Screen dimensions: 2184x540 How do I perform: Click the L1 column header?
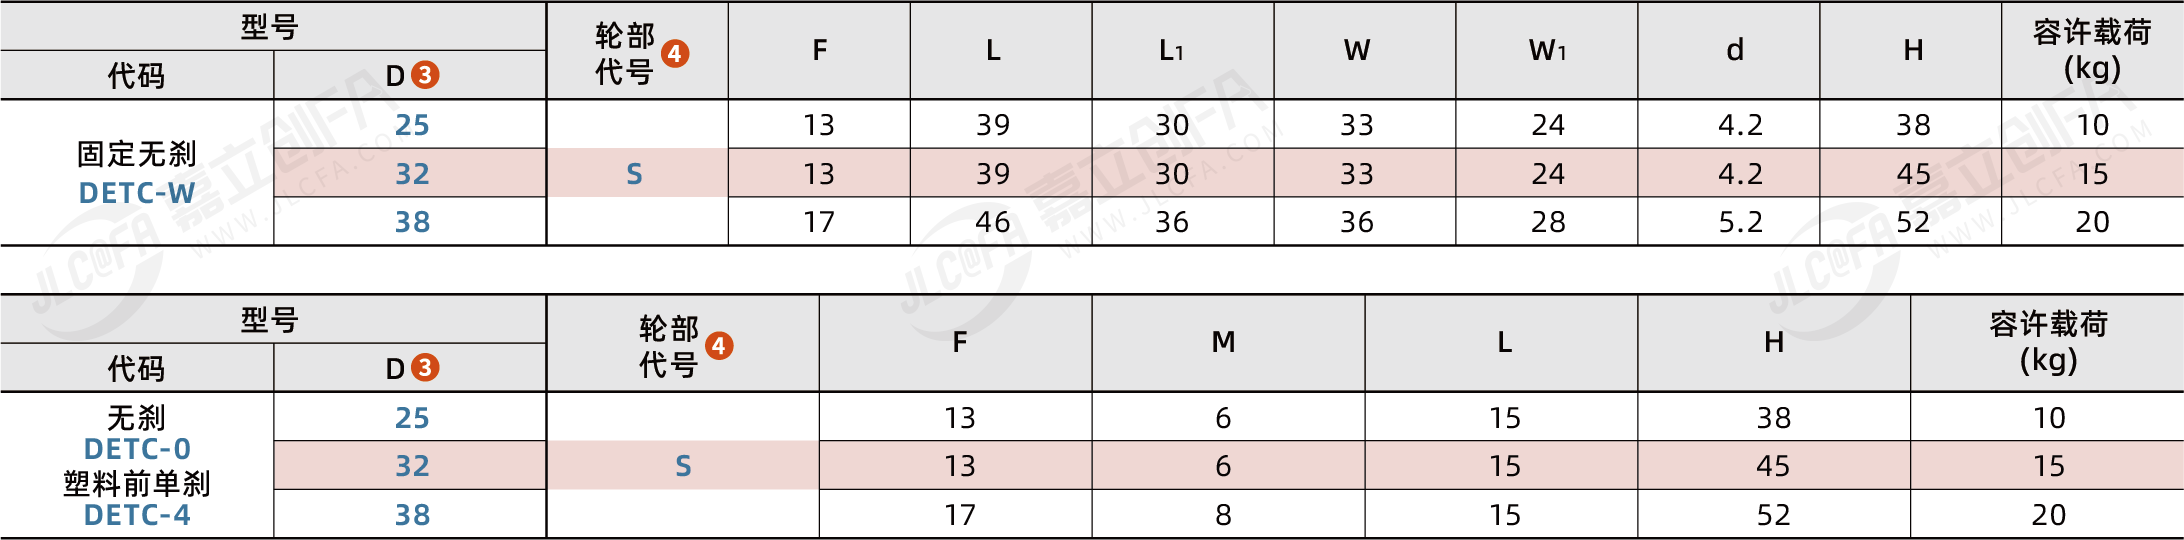click(x=1171, y=50)
